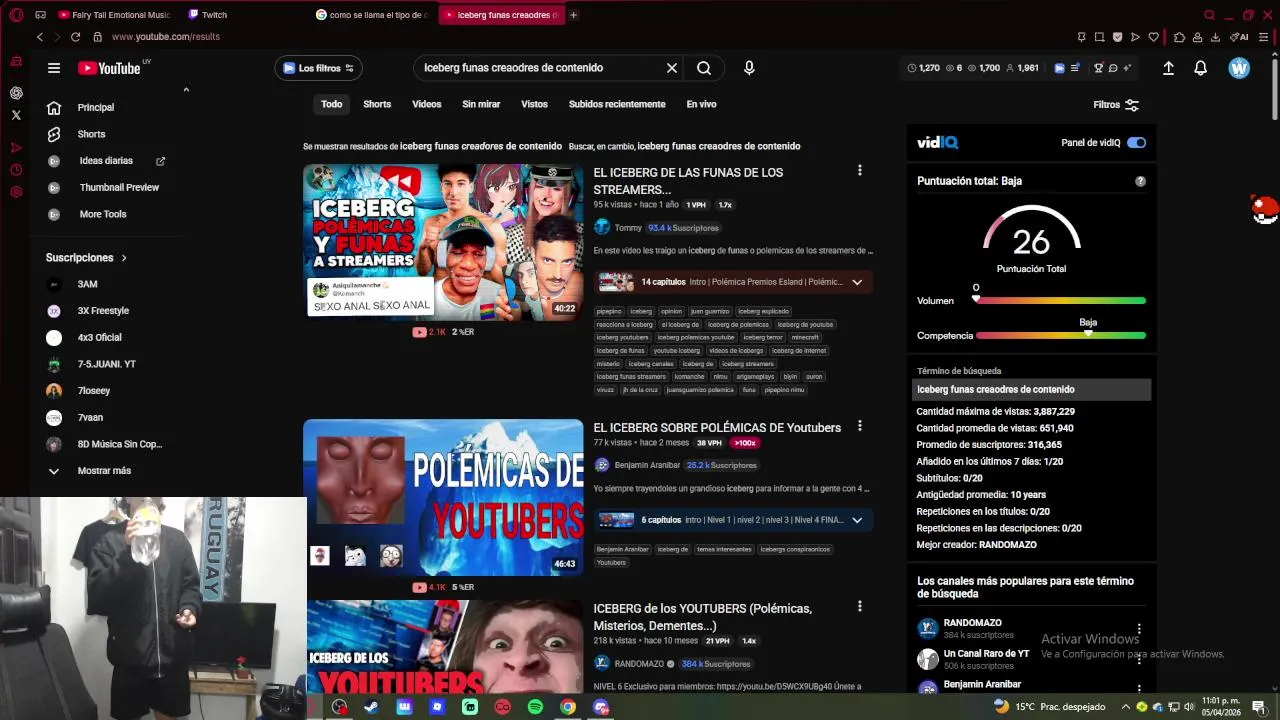This screenshot has width=1280, height=720.
Task: Open options for RANDOMAZO popular channel
Action: click(x=1138, y=629)
